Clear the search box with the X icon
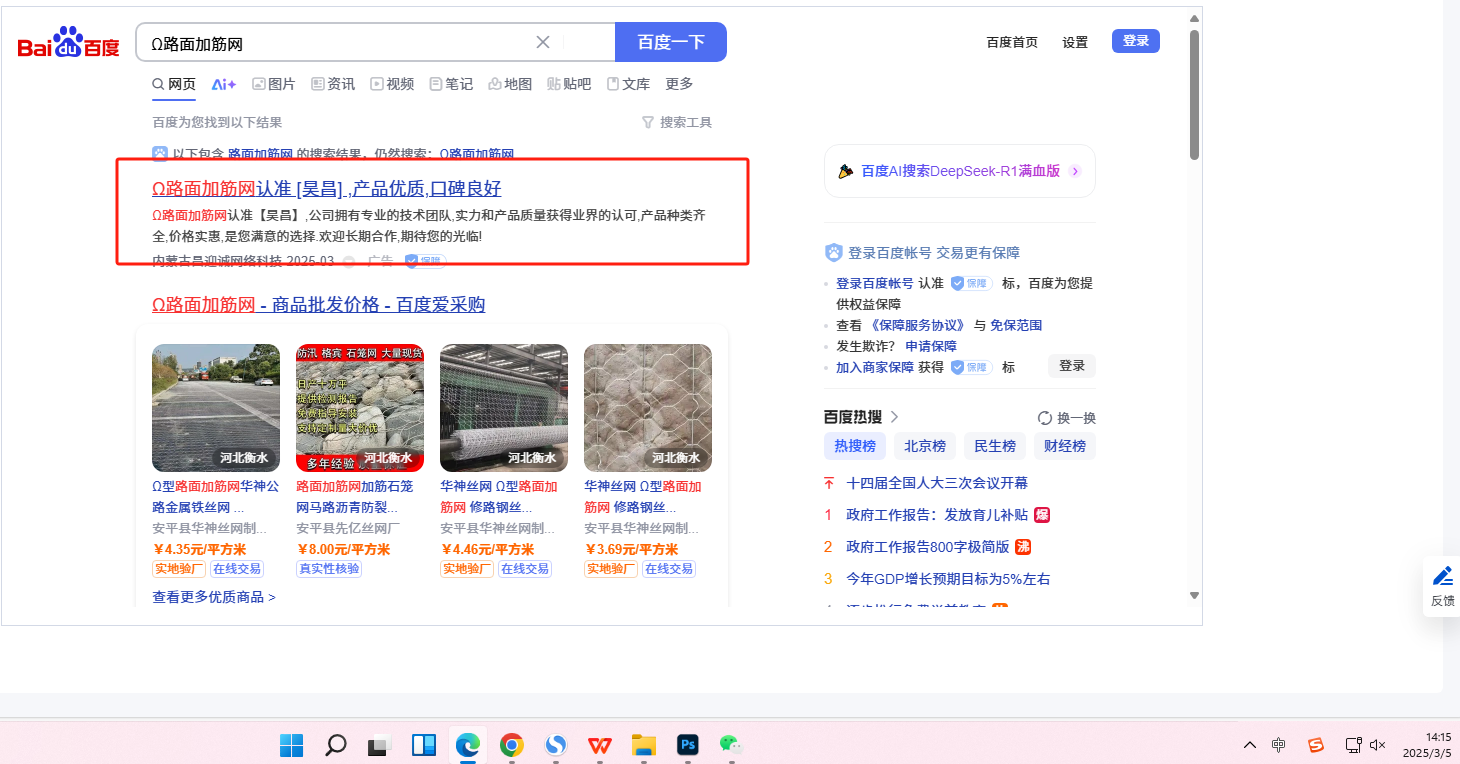This screenshot has height=764, width=1460. click(x=543, y=42)
